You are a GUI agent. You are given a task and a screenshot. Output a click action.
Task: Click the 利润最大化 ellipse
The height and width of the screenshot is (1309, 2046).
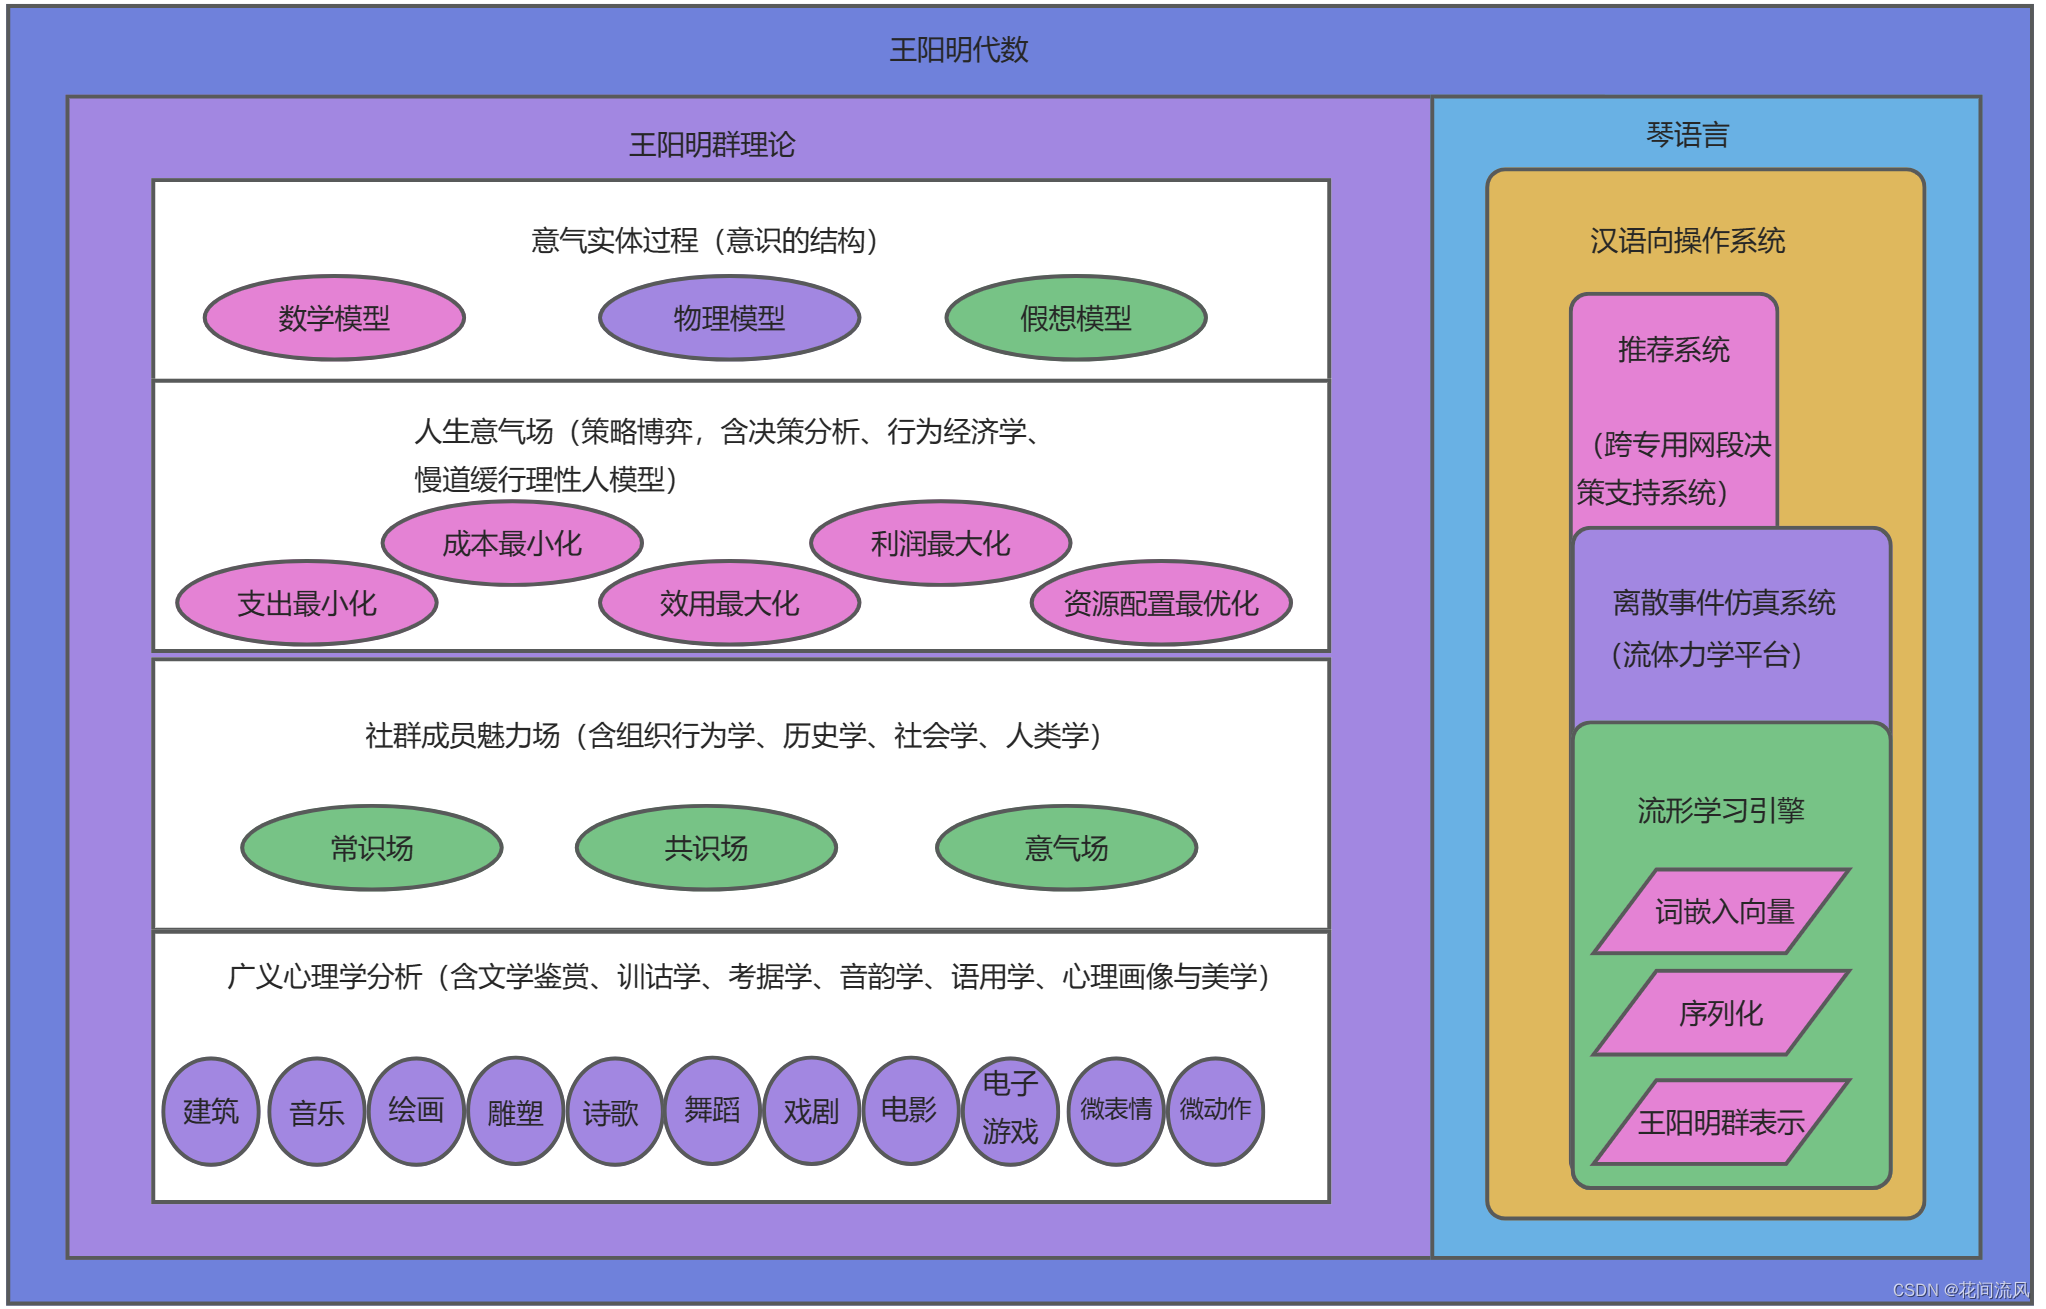pos(940,543)
